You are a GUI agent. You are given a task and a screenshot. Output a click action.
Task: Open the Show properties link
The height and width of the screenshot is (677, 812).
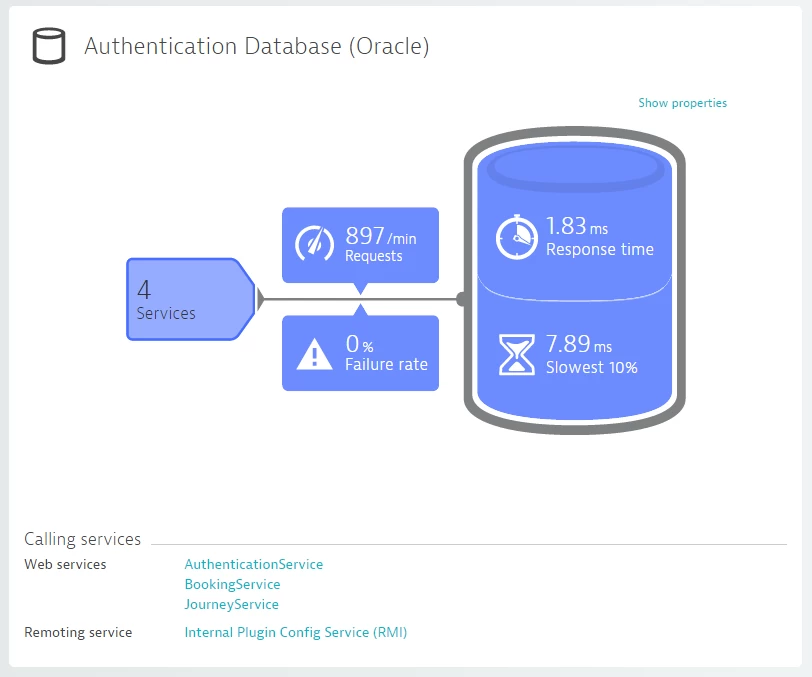(683, 103)
